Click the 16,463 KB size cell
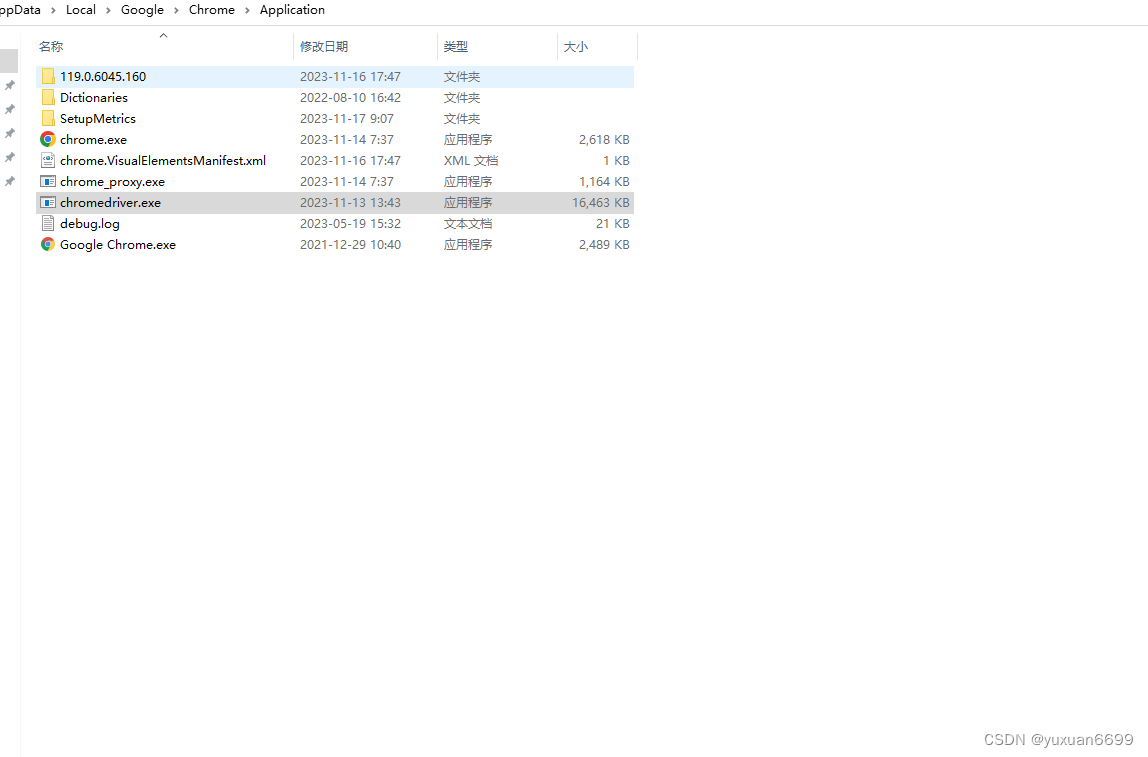This screenshot has width=1148, height=757. click(x=600, y=203)
